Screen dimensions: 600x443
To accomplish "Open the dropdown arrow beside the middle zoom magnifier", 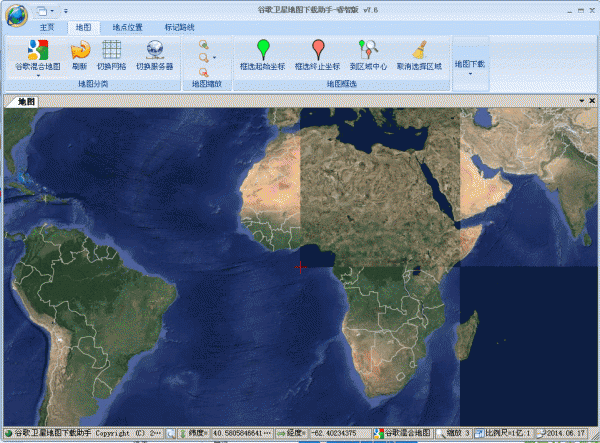I will pyautogui.click(x=214, y=58).
